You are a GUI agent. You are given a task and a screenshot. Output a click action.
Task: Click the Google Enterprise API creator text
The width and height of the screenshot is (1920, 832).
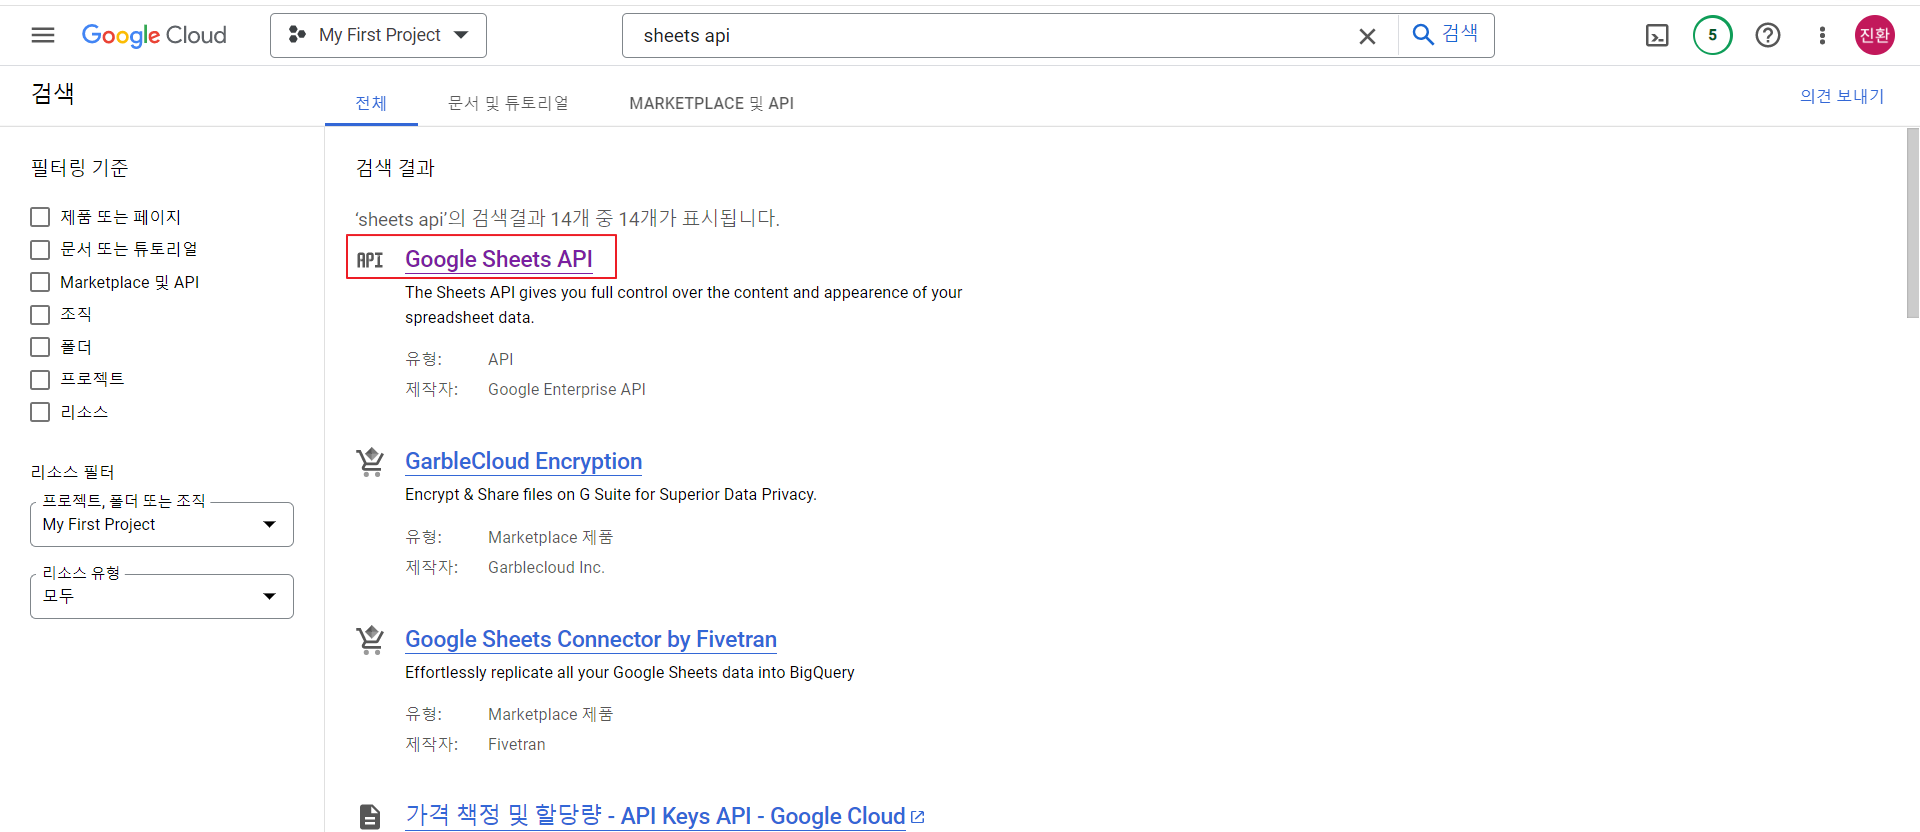click(x=567, y=389)
